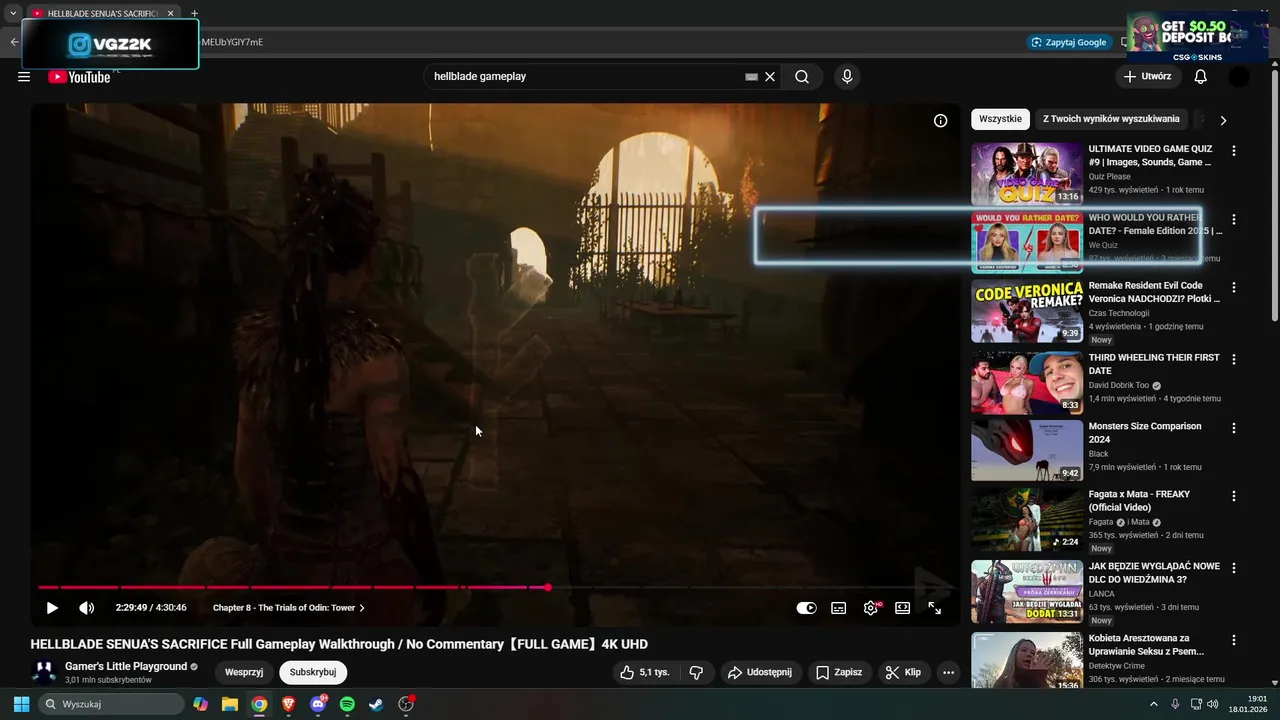Go to the YouTube home logo
The width and height of the screenshot is (1280, 720).
[x=79, y=77]
